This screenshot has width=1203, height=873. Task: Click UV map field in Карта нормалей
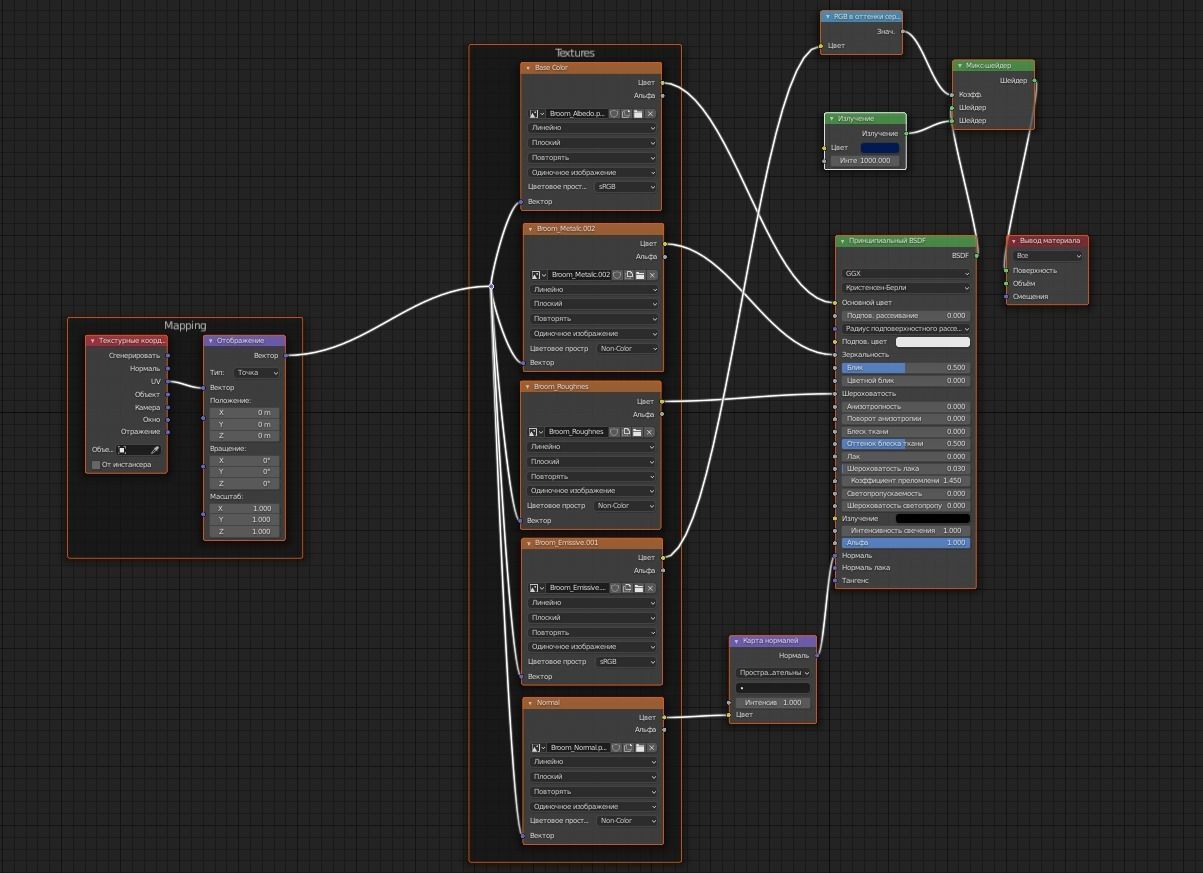coord(773,688)
